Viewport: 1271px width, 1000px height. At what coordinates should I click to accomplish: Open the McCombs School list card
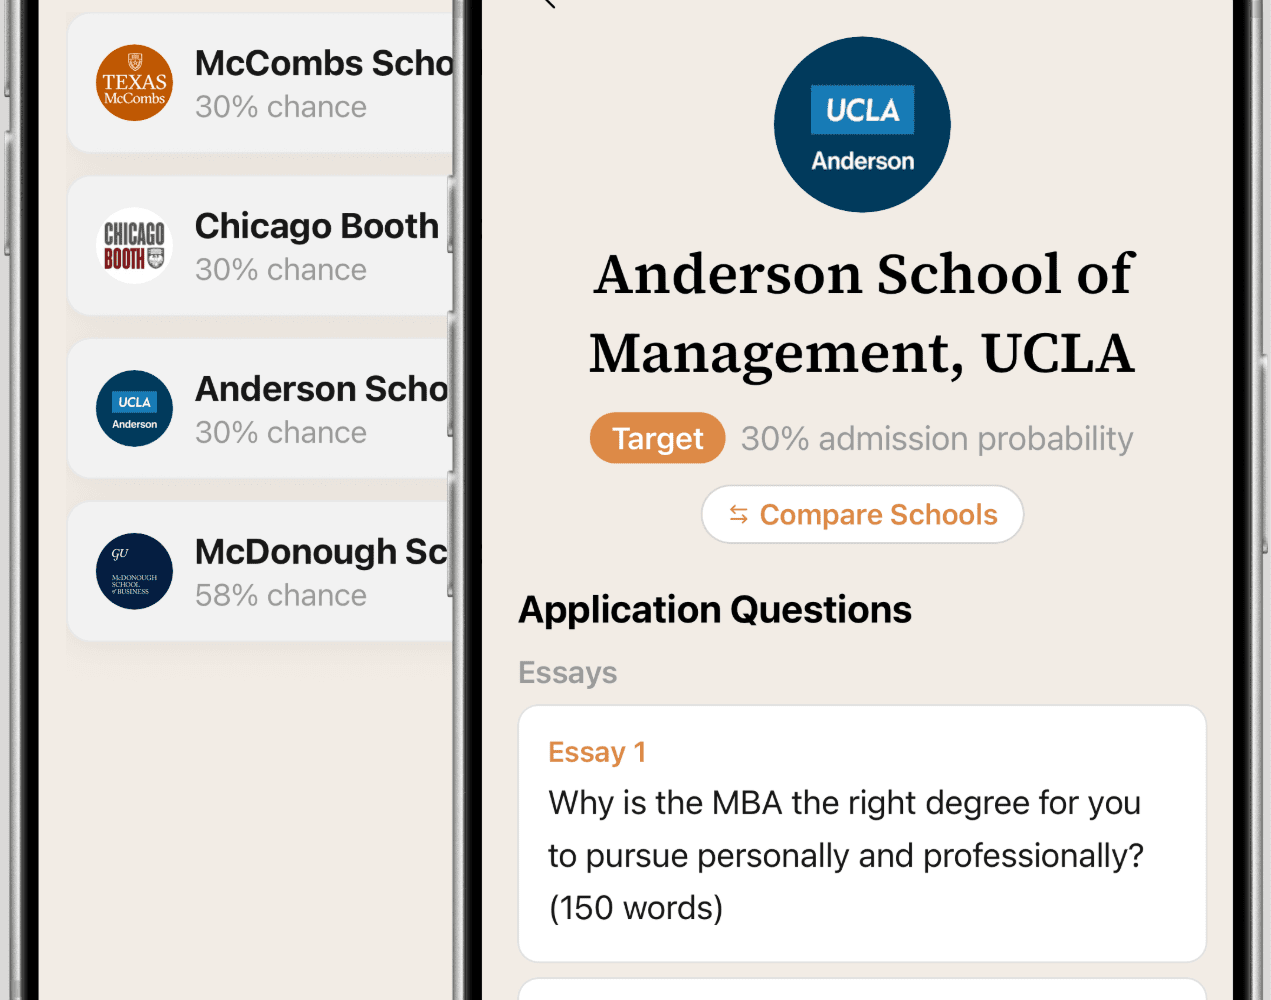(261, 83)
